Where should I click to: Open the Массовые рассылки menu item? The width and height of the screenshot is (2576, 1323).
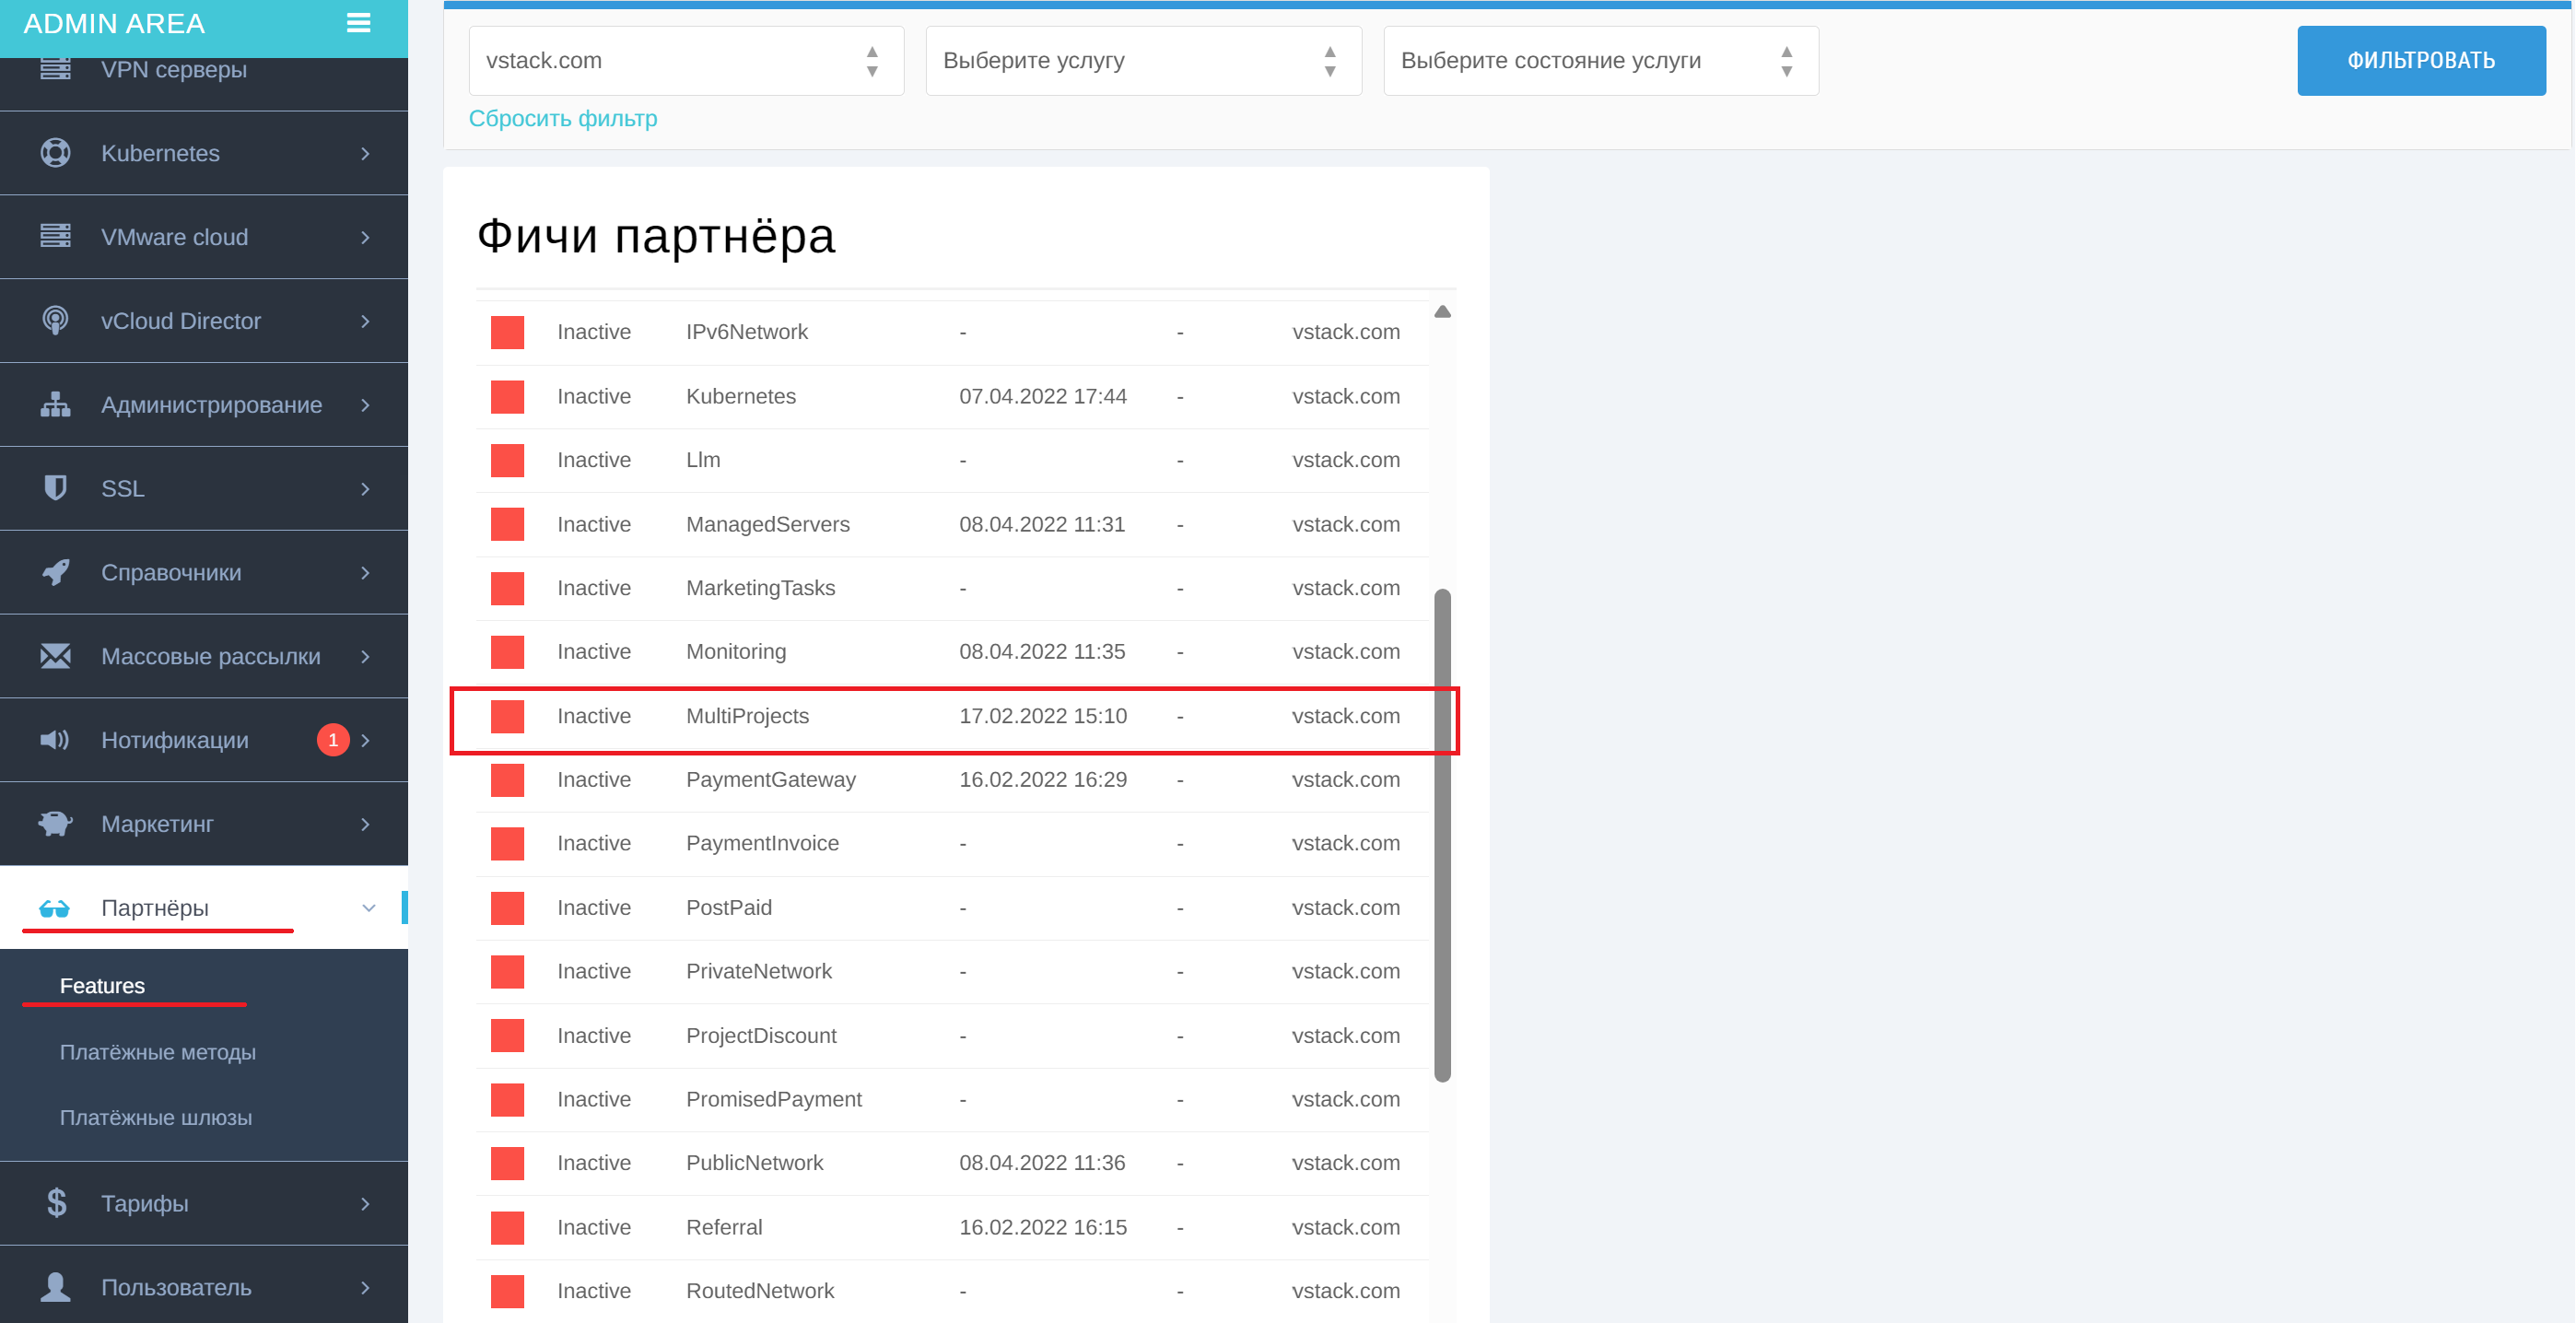(x=204, y=656)
